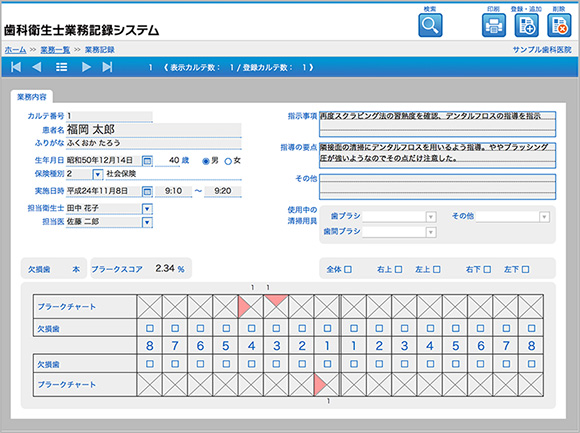This screenshot has height=433, width=580.
Task: Follow the ホーム breadcrumb link
Action: click(16, 50)
